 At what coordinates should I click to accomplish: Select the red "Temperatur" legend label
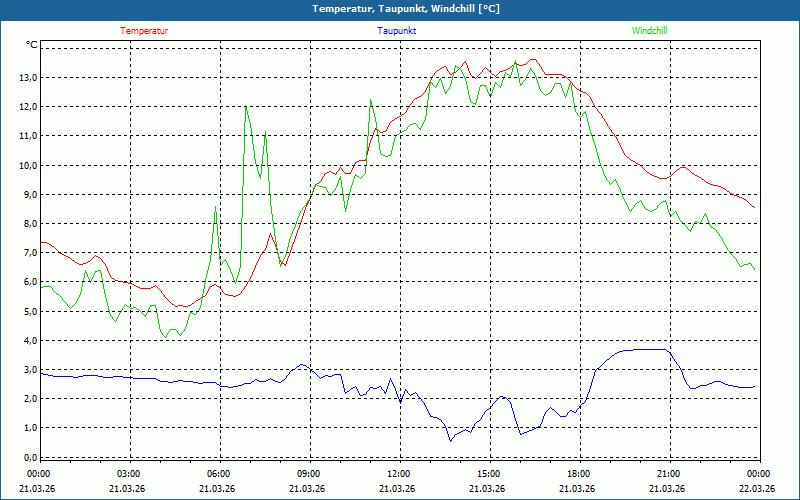(144, 31)
